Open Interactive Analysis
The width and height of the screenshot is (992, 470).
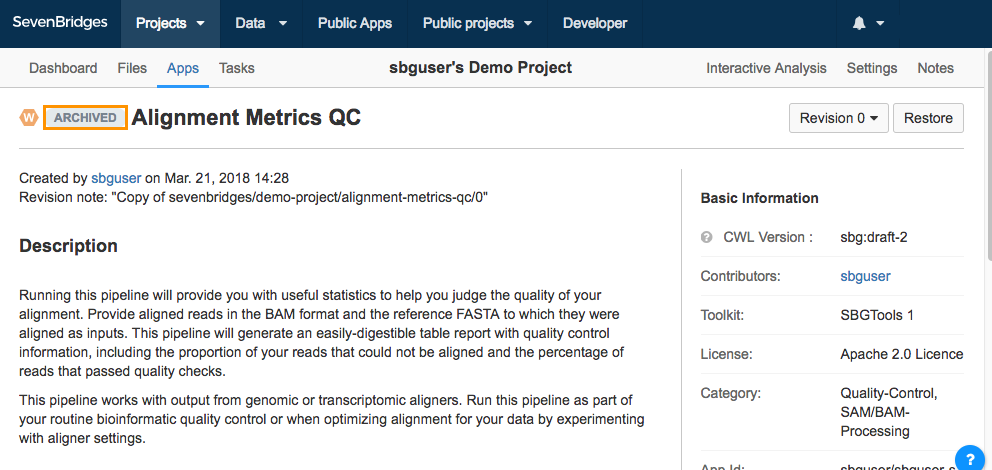[x=766, y=68]
